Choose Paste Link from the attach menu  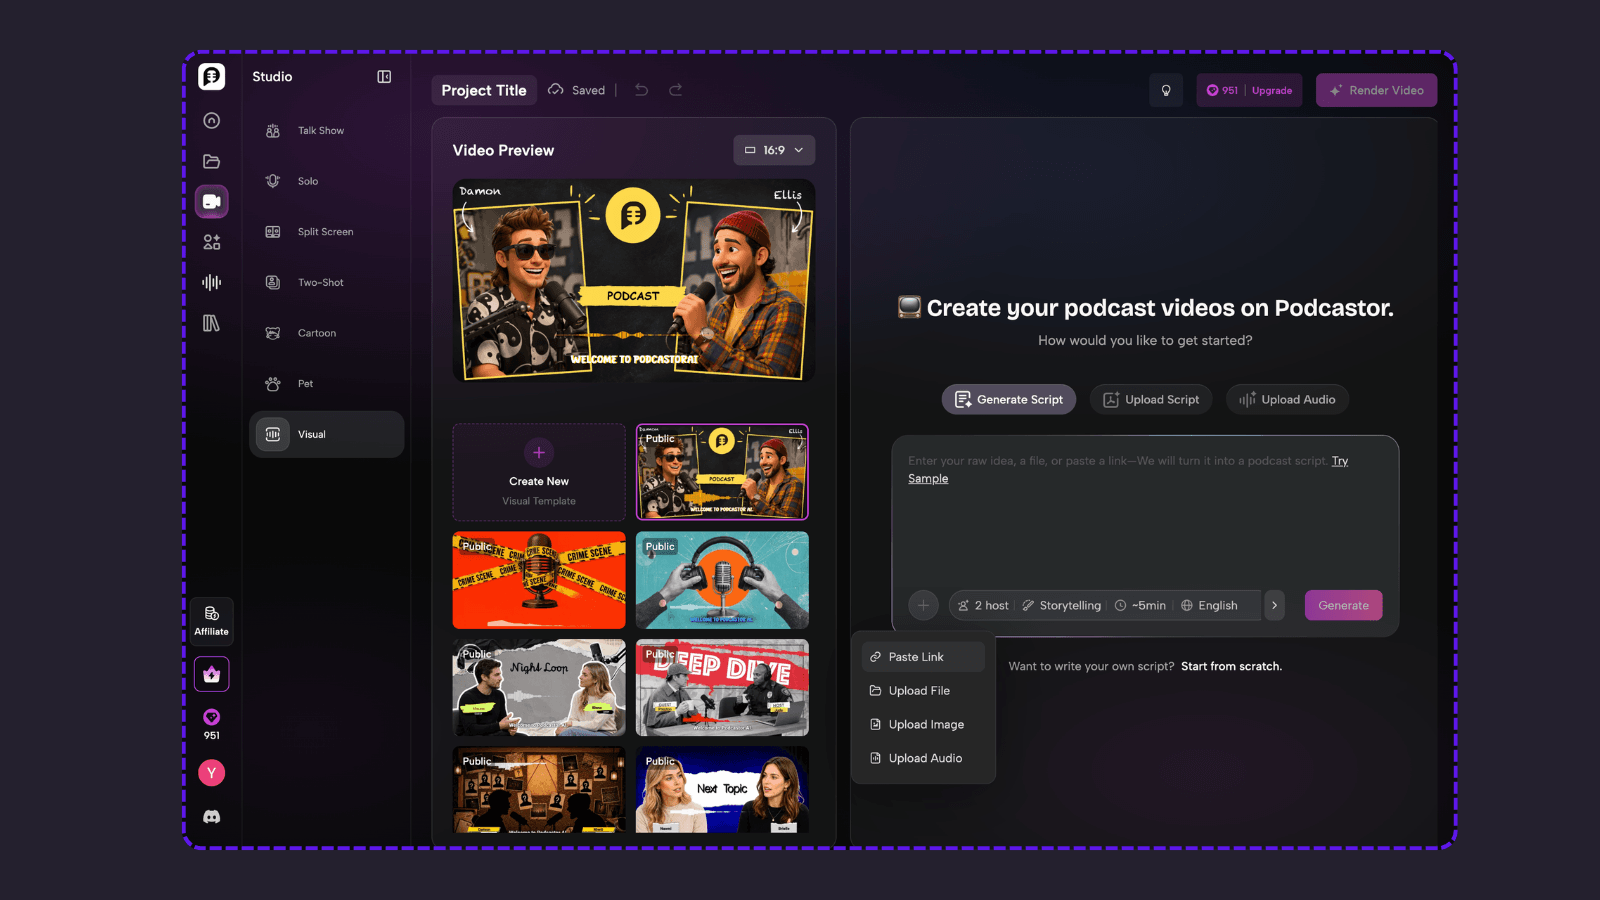click(923, 657)
